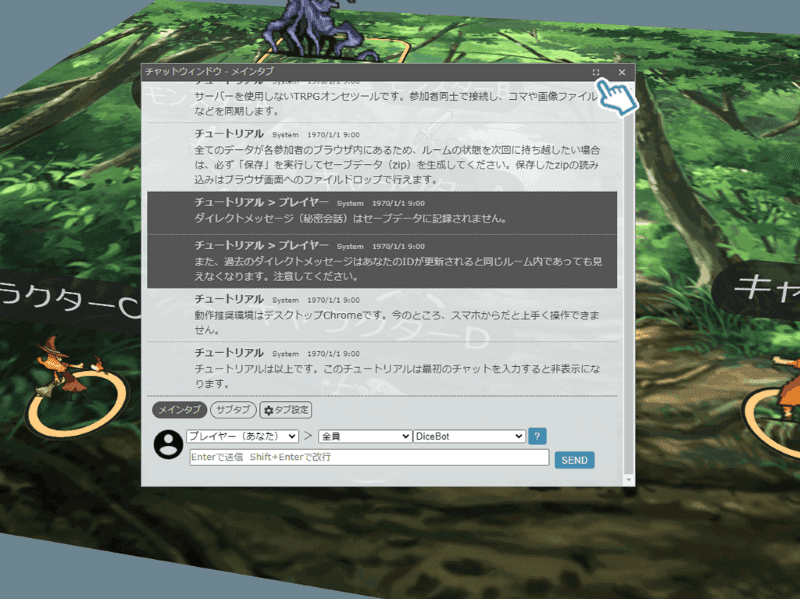This screenshot has height=599, width=800.
Task: Select the orange character token at right edge
Action: [x=786, y=388]
